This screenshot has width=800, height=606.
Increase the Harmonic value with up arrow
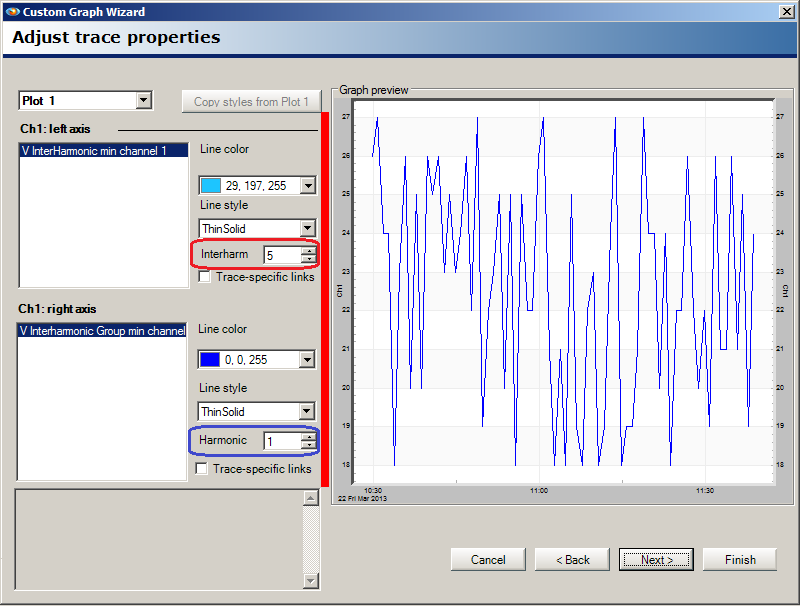pyautogui.click(x=308, y=436)
